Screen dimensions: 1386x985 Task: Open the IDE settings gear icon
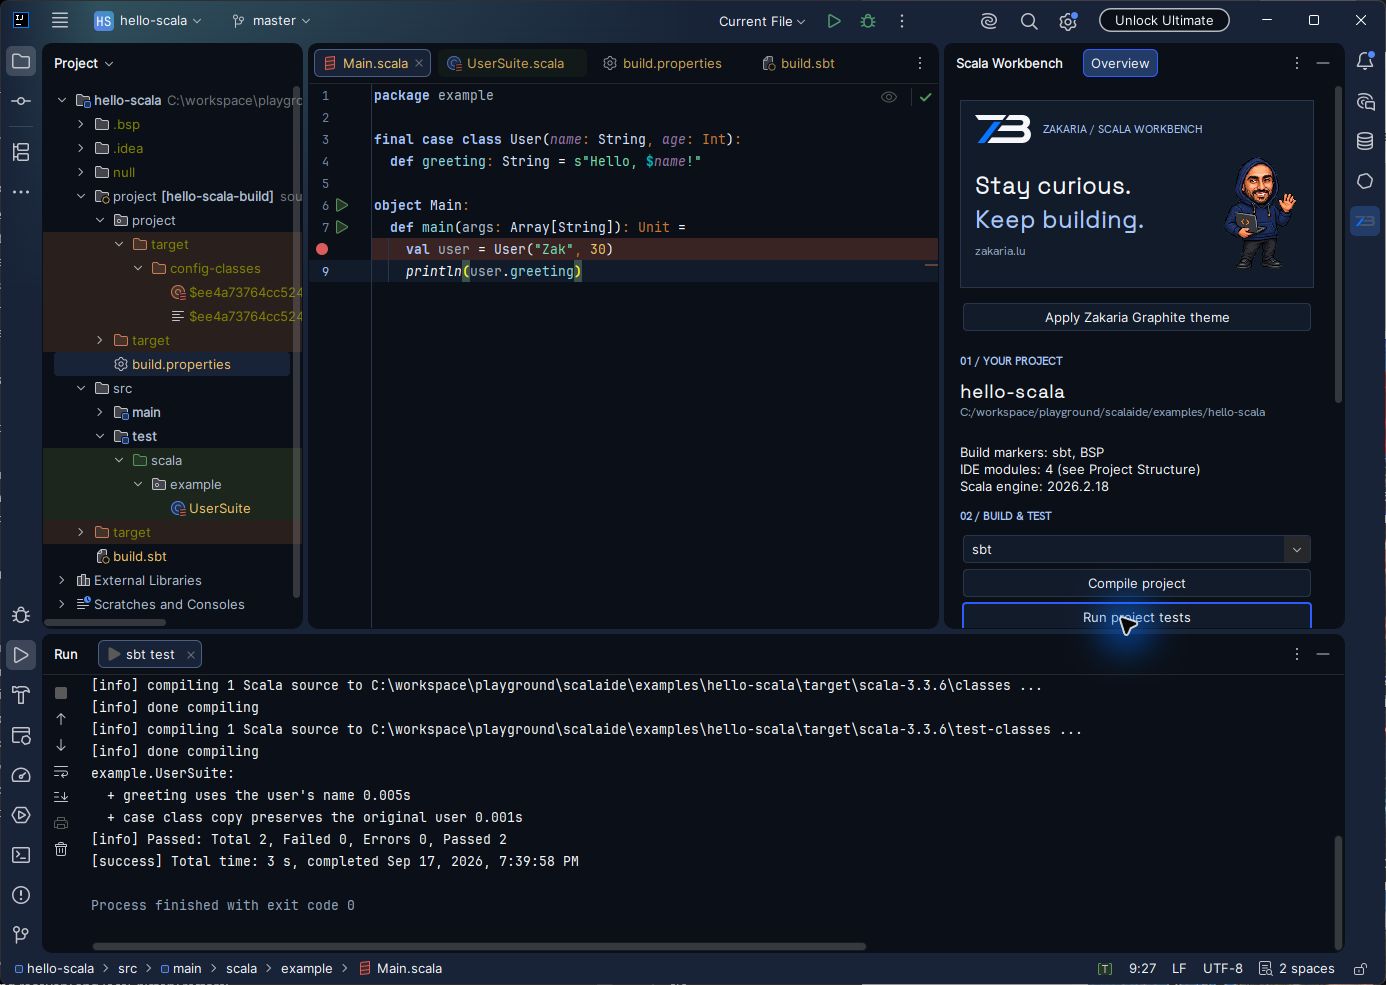click(1068, 21)
